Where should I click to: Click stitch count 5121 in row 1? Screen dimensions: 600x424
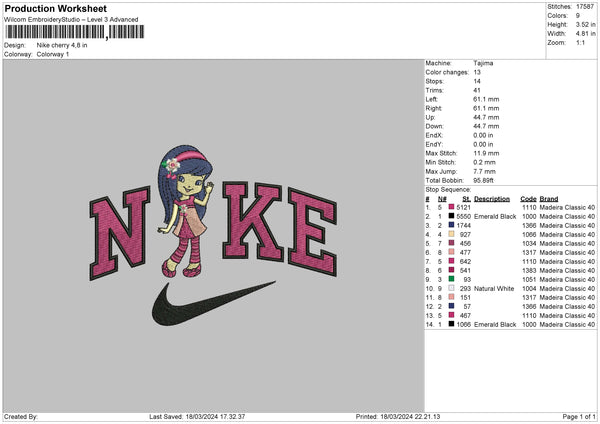pyautogui.click(x=463, y=207)
